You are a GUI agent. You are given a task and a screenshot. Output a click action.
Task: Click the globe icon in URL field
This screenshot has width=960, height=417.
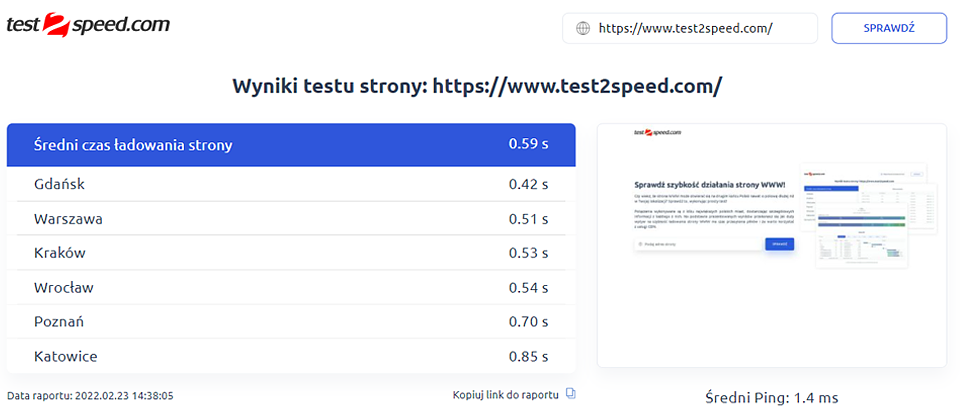tap(583, 28)
